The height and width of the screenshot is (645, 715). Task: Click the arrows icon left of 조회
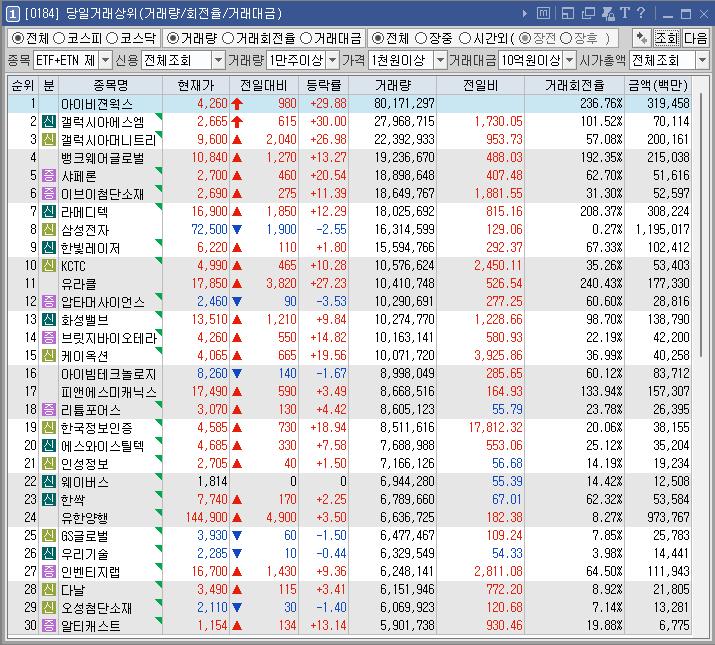(642, 38)
